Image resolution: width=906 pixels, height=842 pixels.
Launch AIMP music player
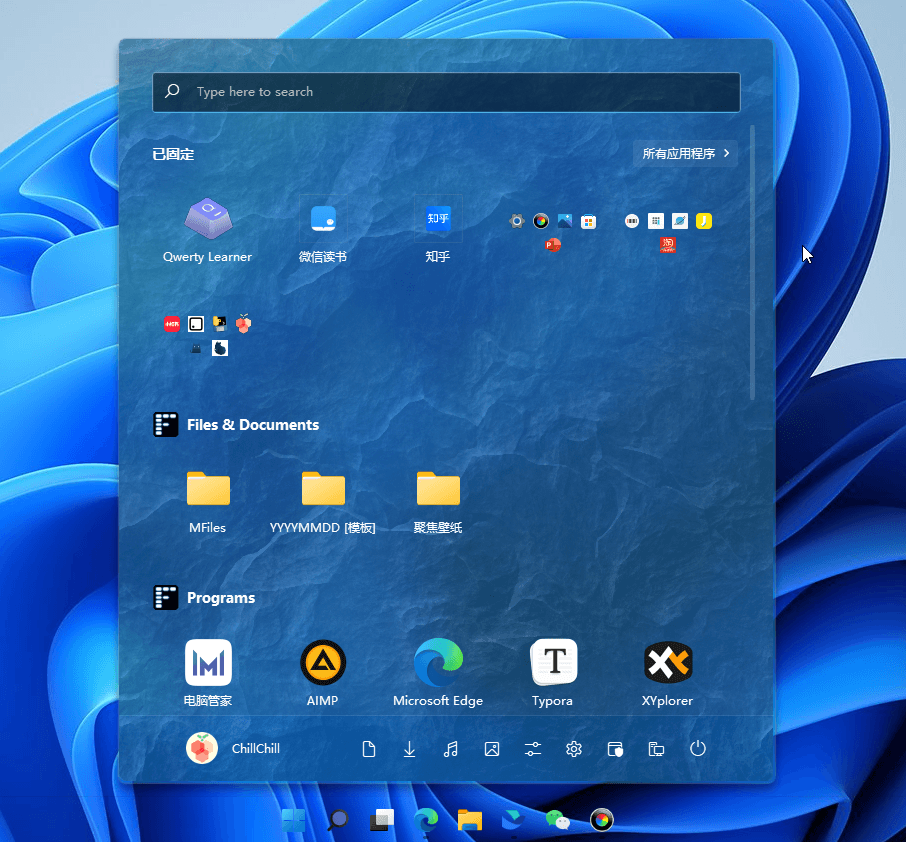click(x=322, y=673)
